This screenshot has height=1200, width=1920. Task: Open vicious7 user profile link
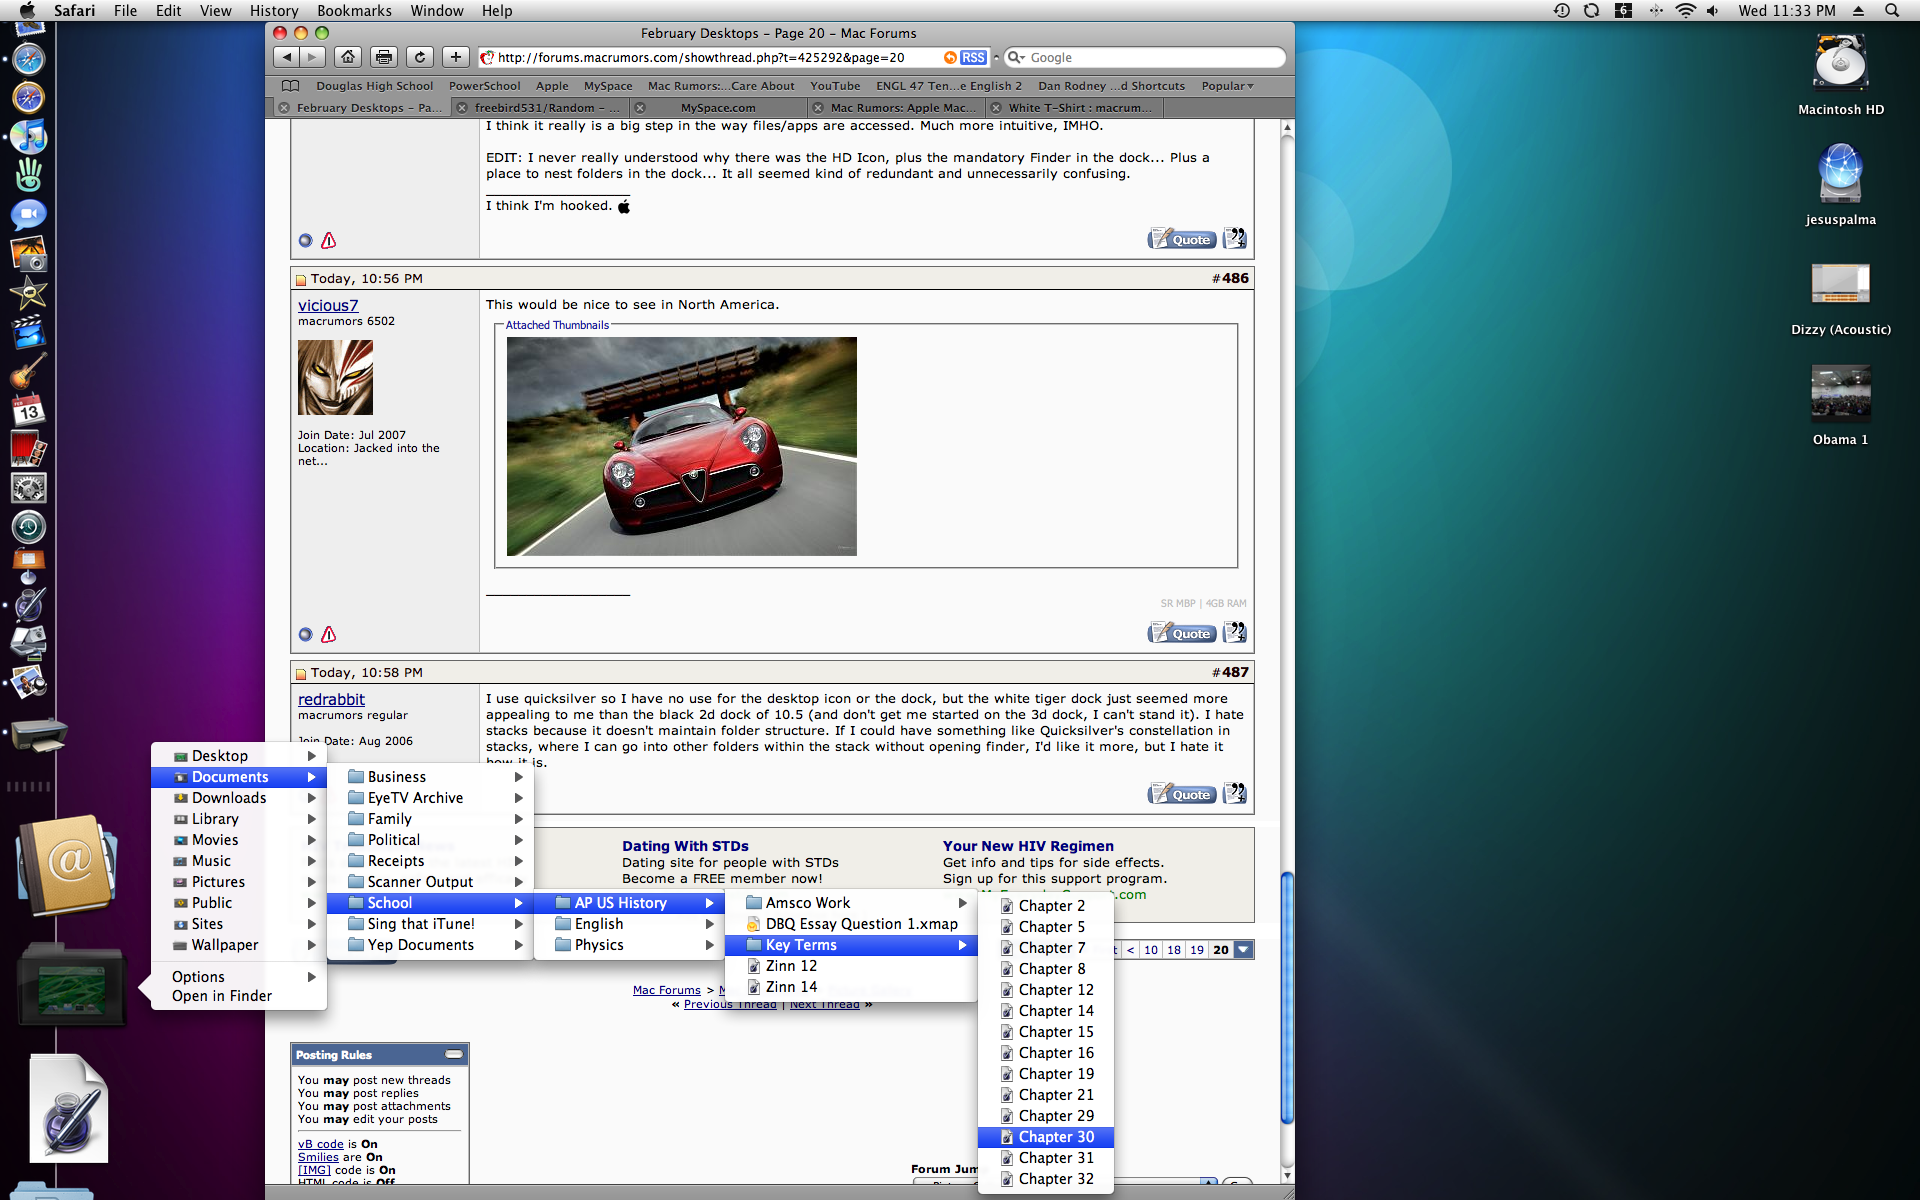328,305
